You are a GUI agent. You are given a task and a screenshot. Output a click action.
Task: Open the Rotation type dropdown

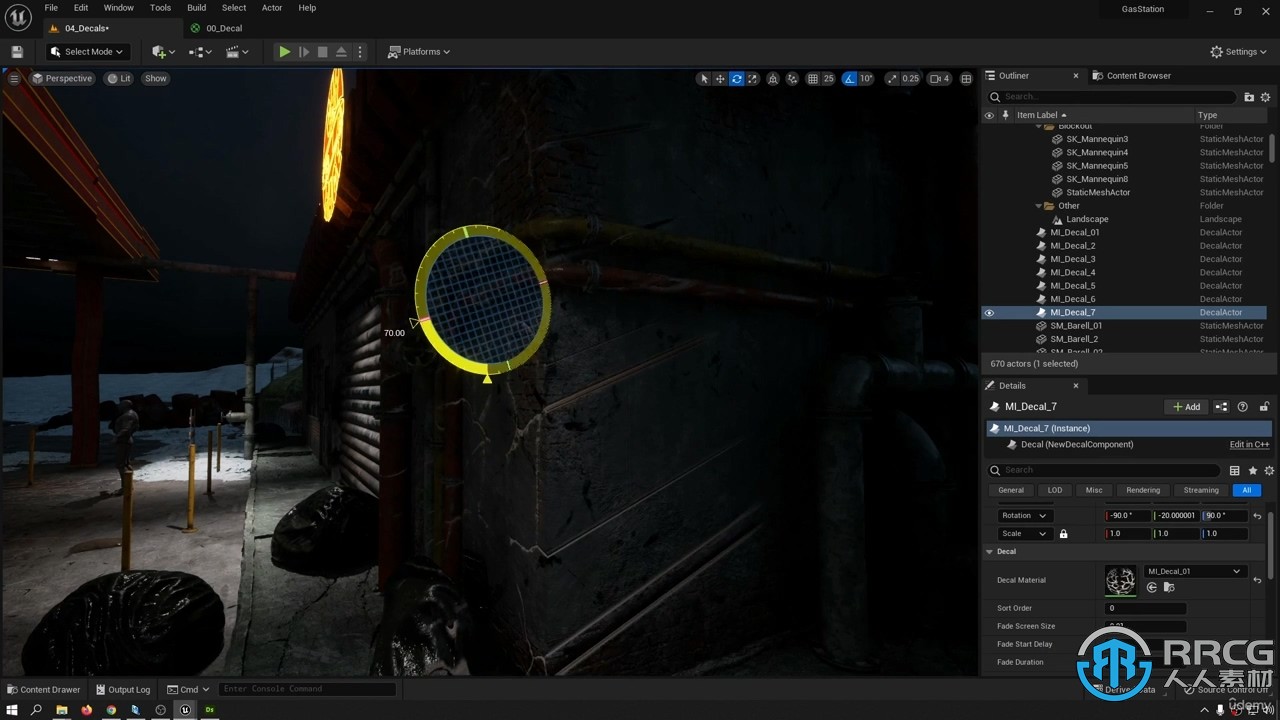coord(1024,516)
